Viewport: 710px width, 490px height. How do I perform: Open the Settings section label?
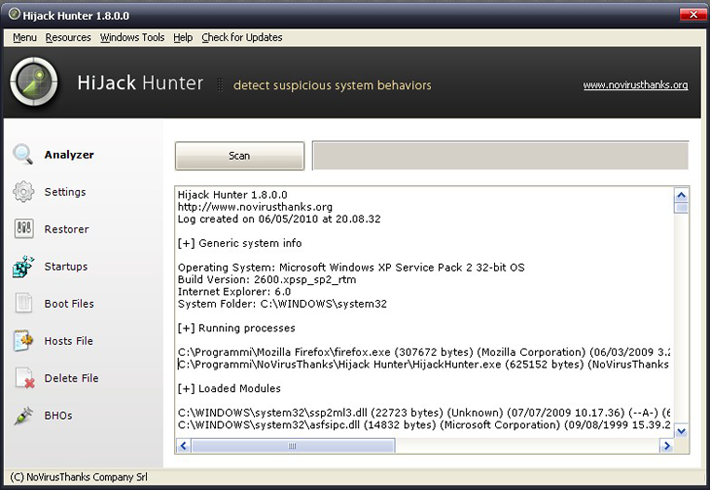[x=65, y=192]
